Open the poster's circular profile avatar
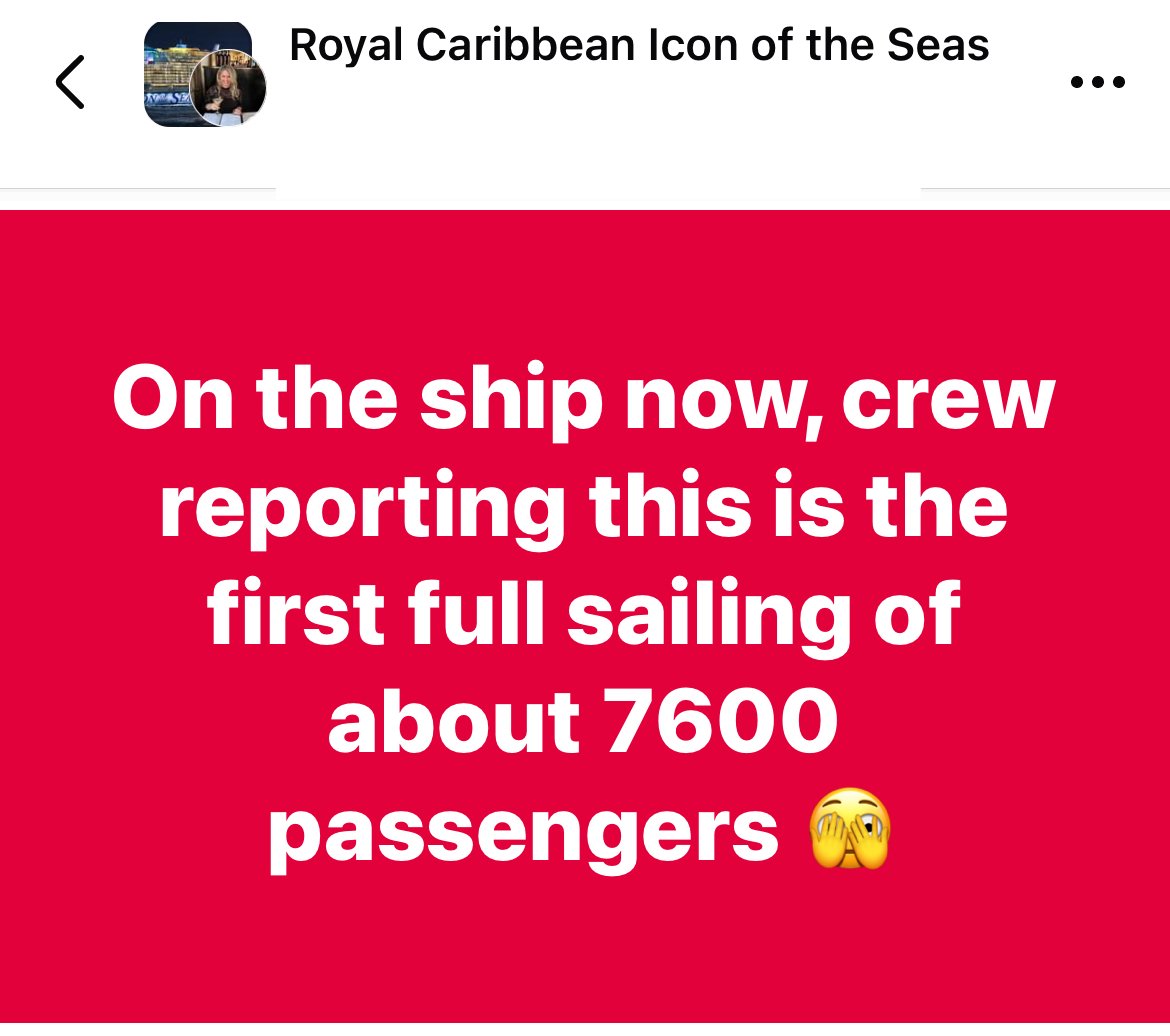Screen dimensions: 1170x1036 point(228,87)
